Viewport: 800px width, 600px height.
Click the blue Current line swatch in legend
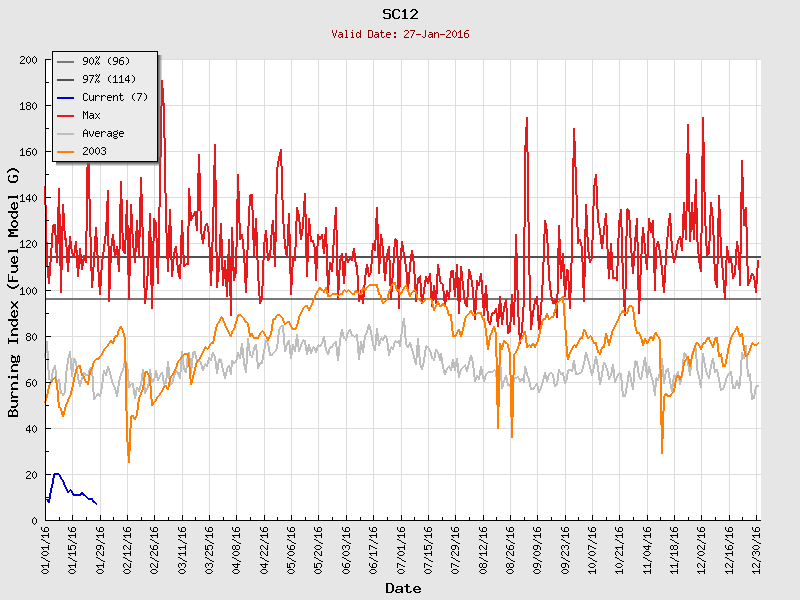point(67,97)
